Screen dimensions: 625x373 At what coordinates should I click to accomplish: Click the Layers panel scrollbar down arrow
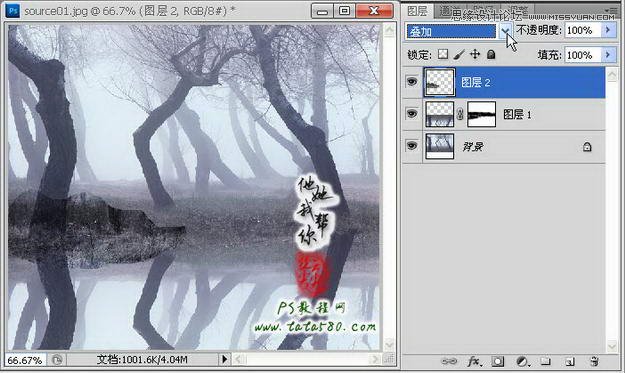click(x=611, y=346)
